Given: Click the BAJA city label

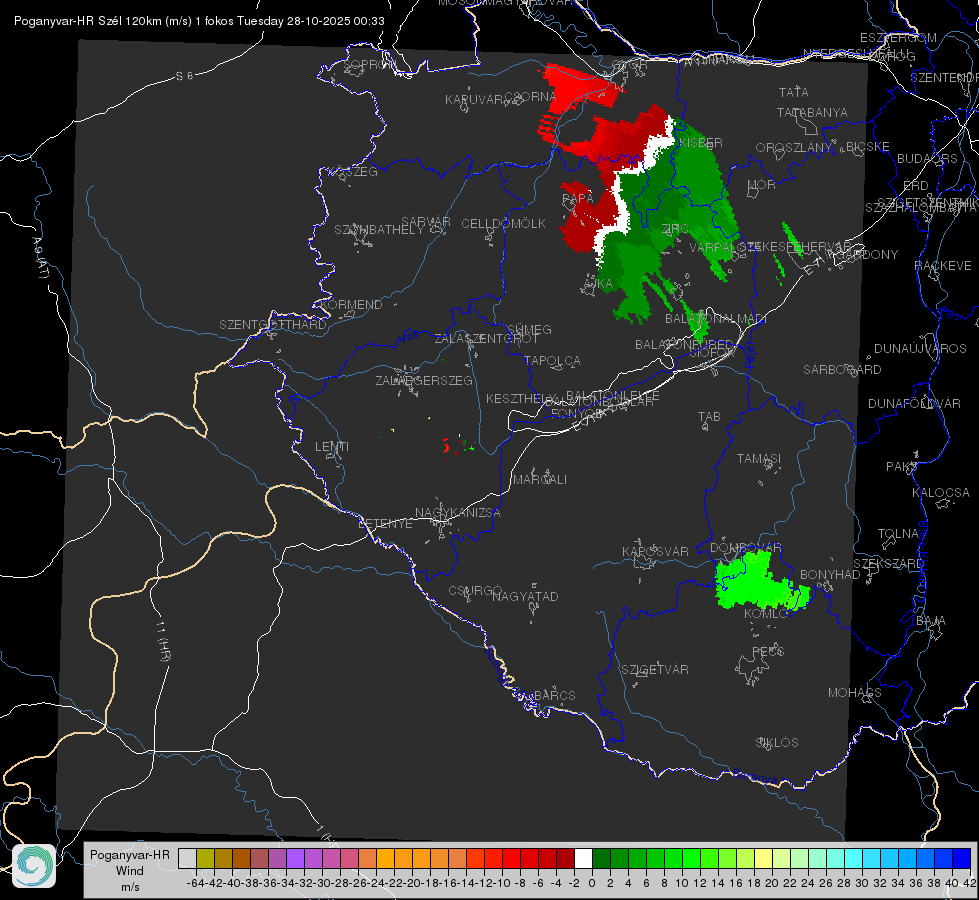Looking at the screenshot, I should click(931, 621).
